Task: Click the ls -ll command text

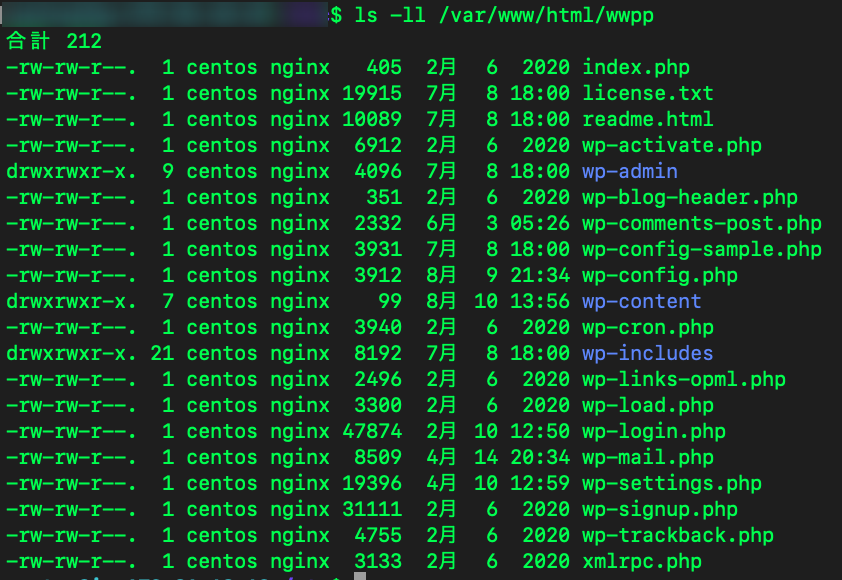Action: click(390, 15)
